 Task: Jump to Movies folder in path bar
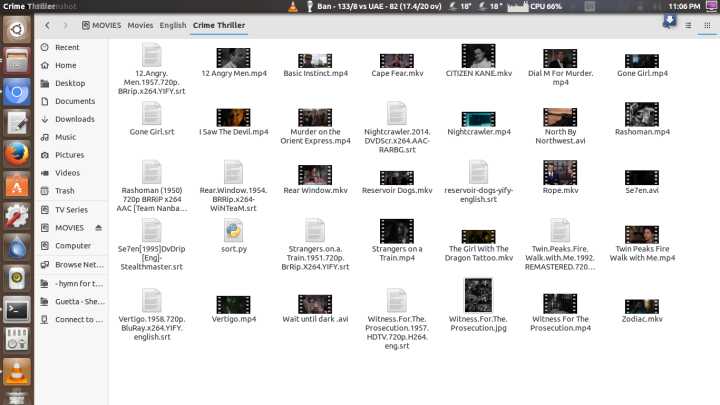point(140,25)
